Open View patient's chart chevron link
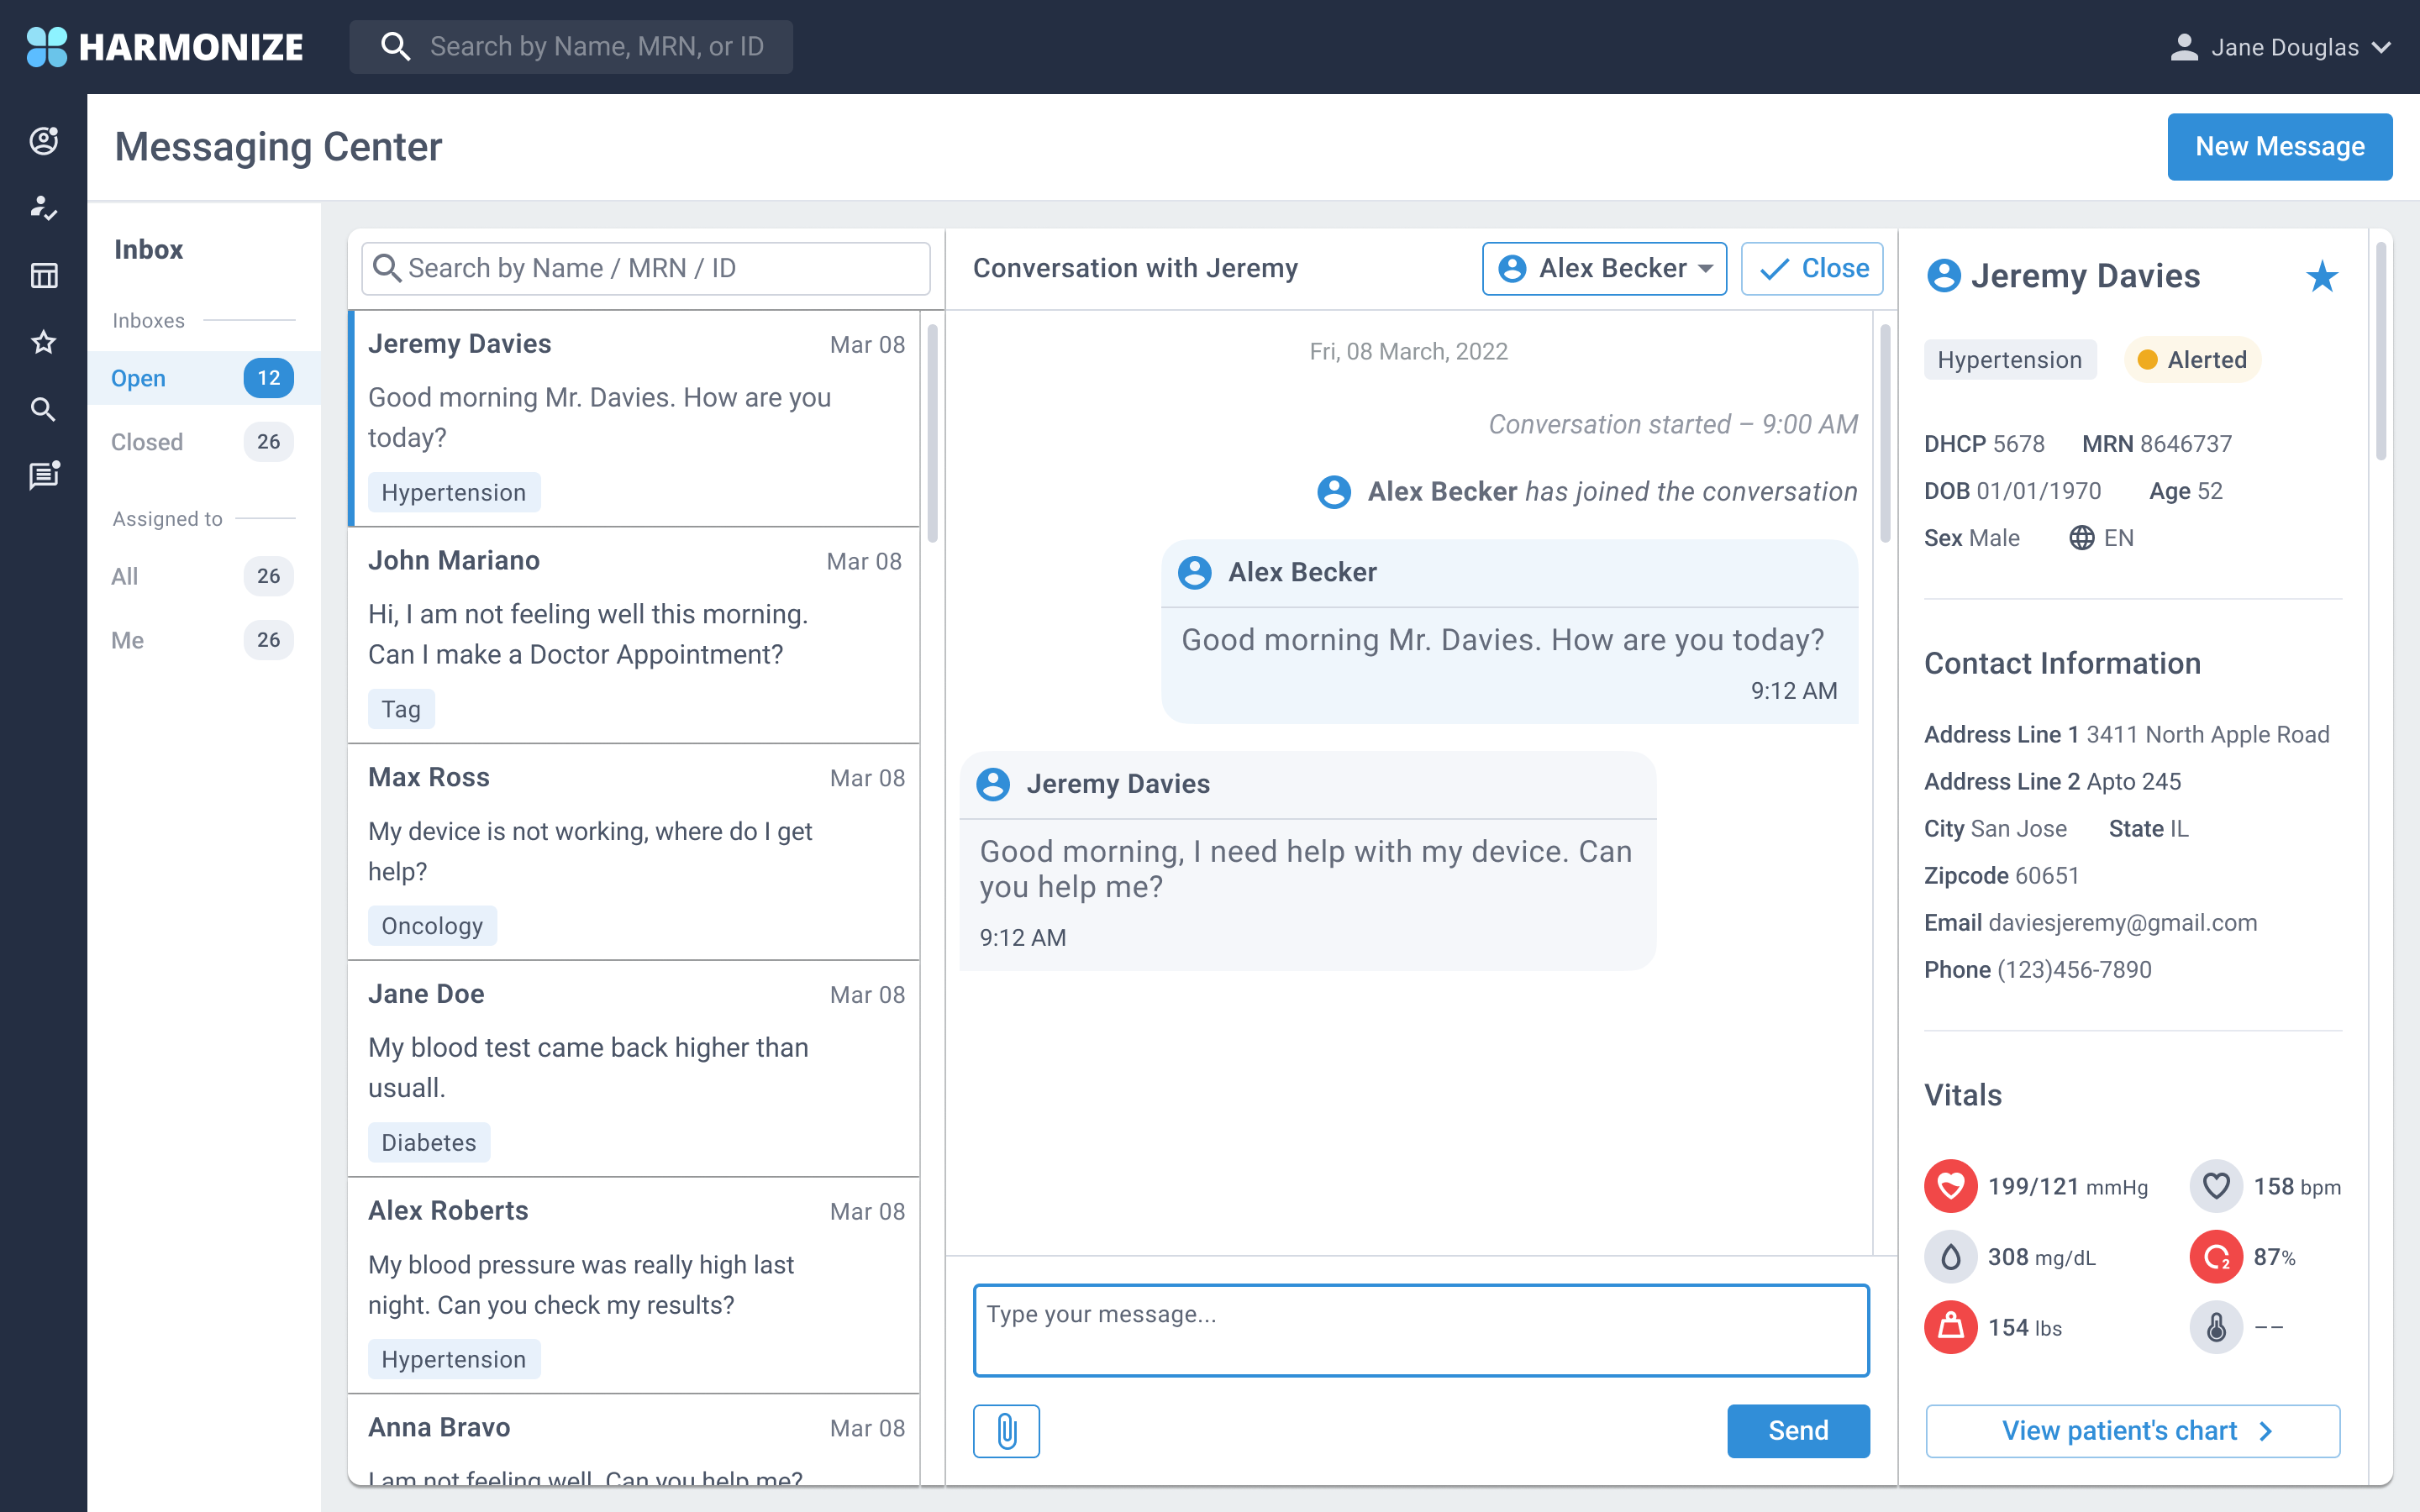 [2132, 1430]
